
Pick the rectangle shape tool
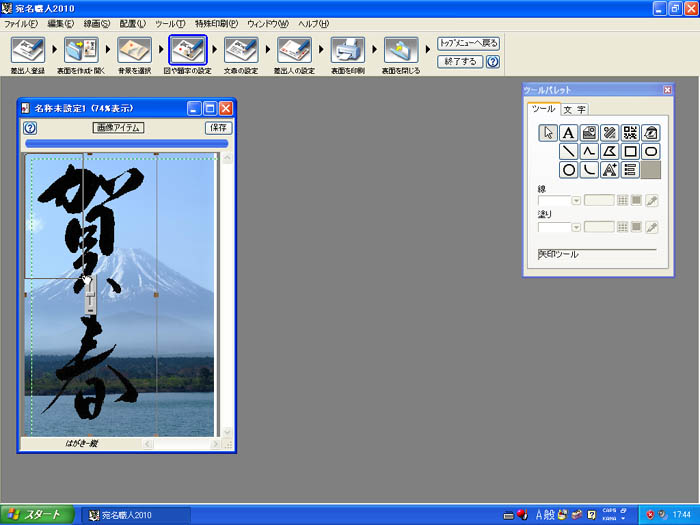pyautogui.click(x=630, y=152)
